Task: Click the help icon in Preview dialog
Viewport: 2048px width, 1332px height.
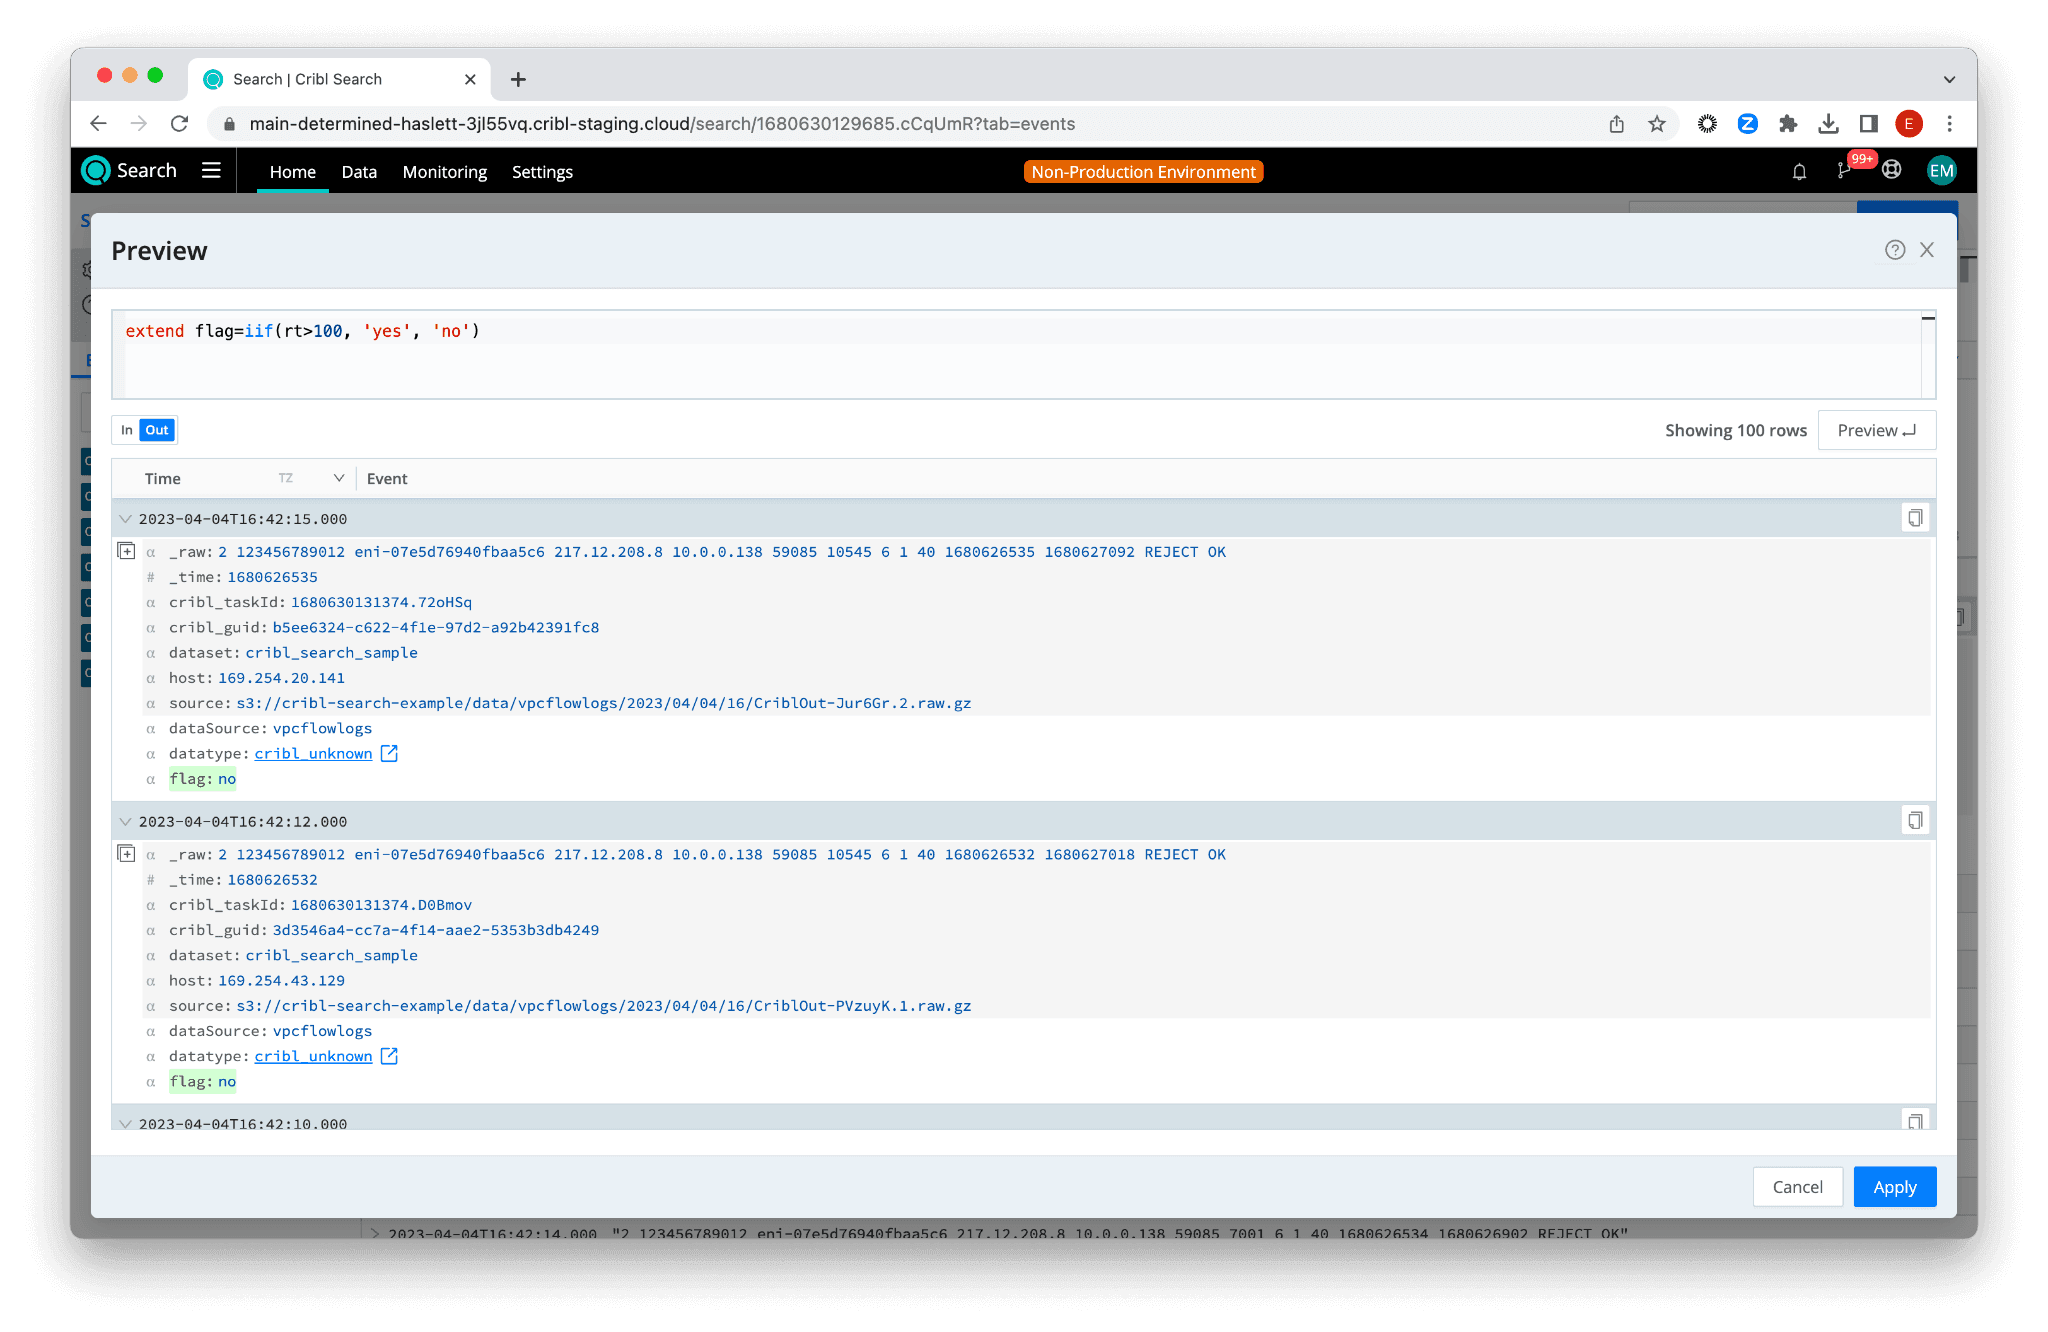Action: (x=1894, y=250)
